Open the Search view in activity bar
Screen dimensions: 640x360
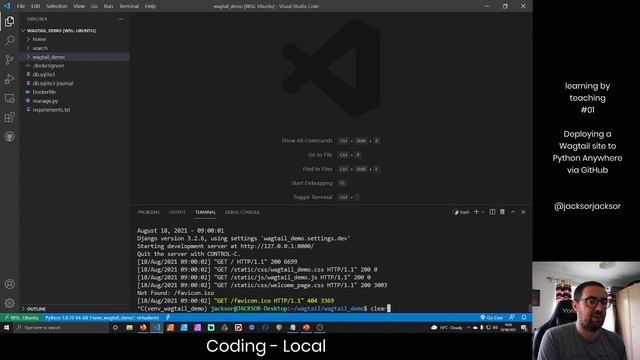[x=9, y=40]
